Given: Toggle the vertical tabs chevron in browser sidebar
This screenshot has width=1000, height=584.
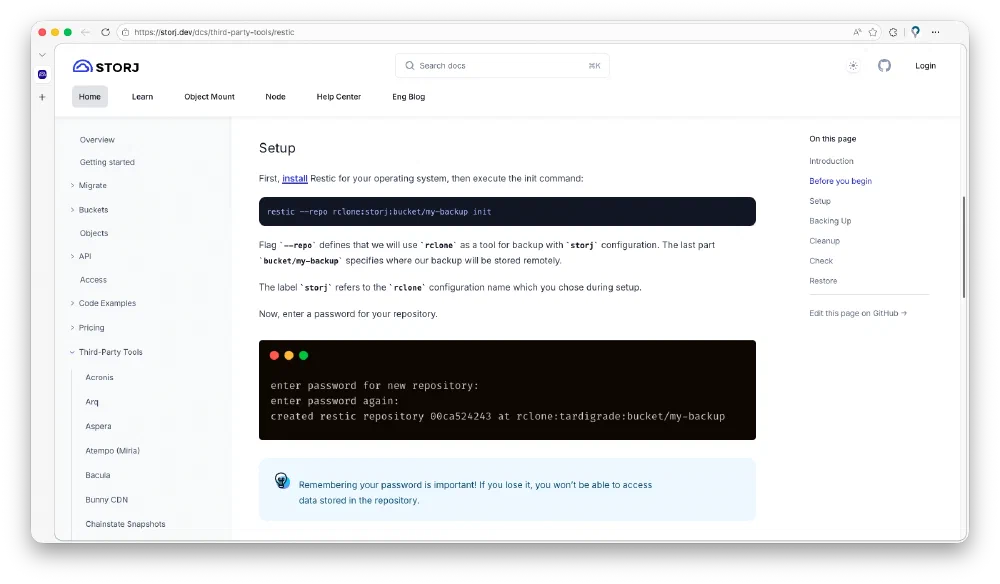Looking at the screenshot, I should point(41,55).
